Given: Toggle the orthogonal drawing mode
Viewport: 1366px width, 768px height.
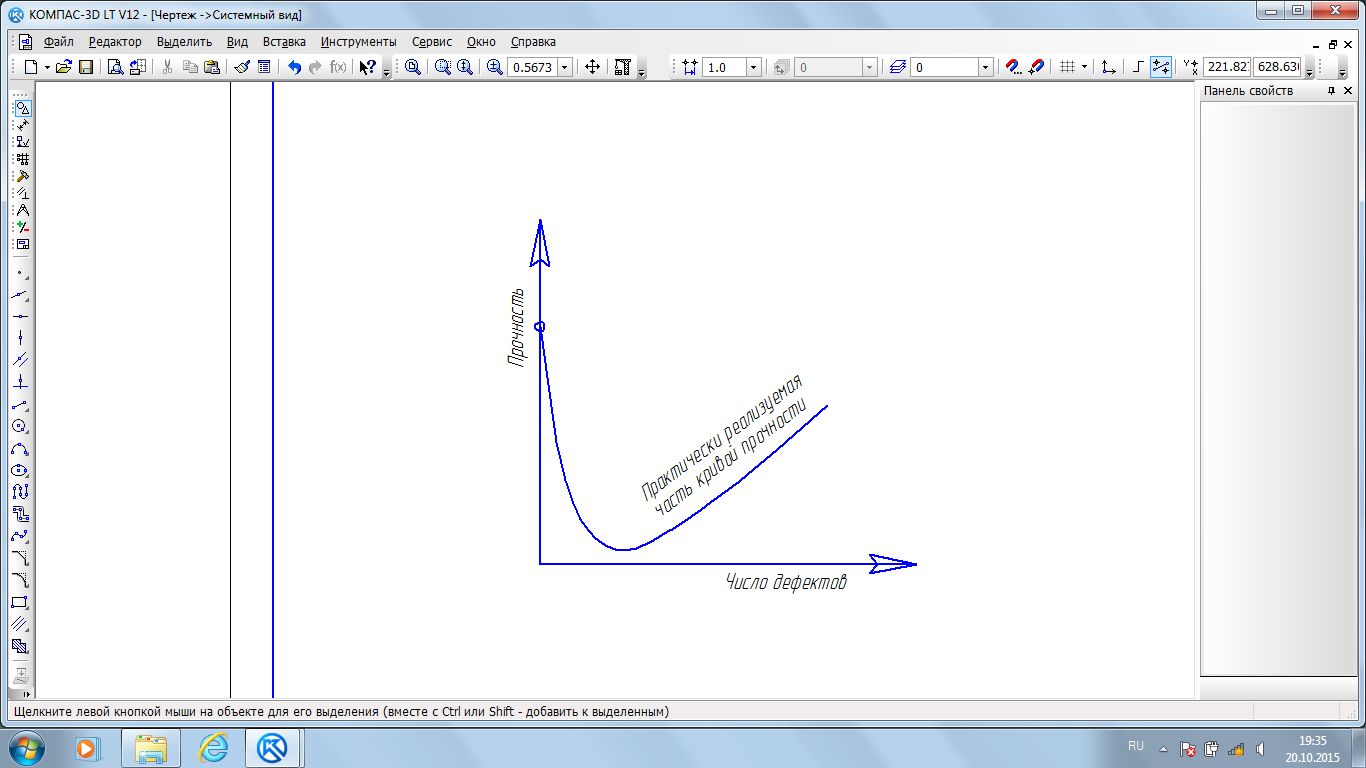Looking at the screenshot, I should tap(1138, 67).
